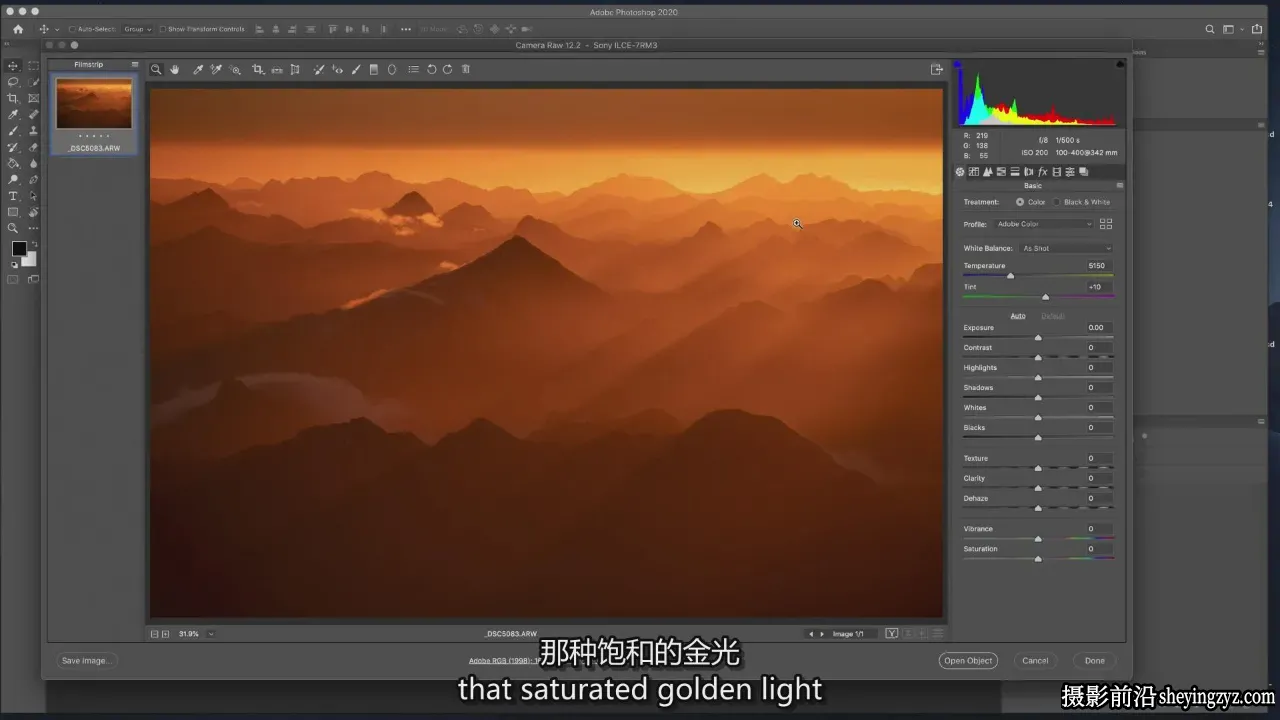1280x720 pixels.
Task: Select the Color treatment radio button
Action: click(x=1020, y=202)
